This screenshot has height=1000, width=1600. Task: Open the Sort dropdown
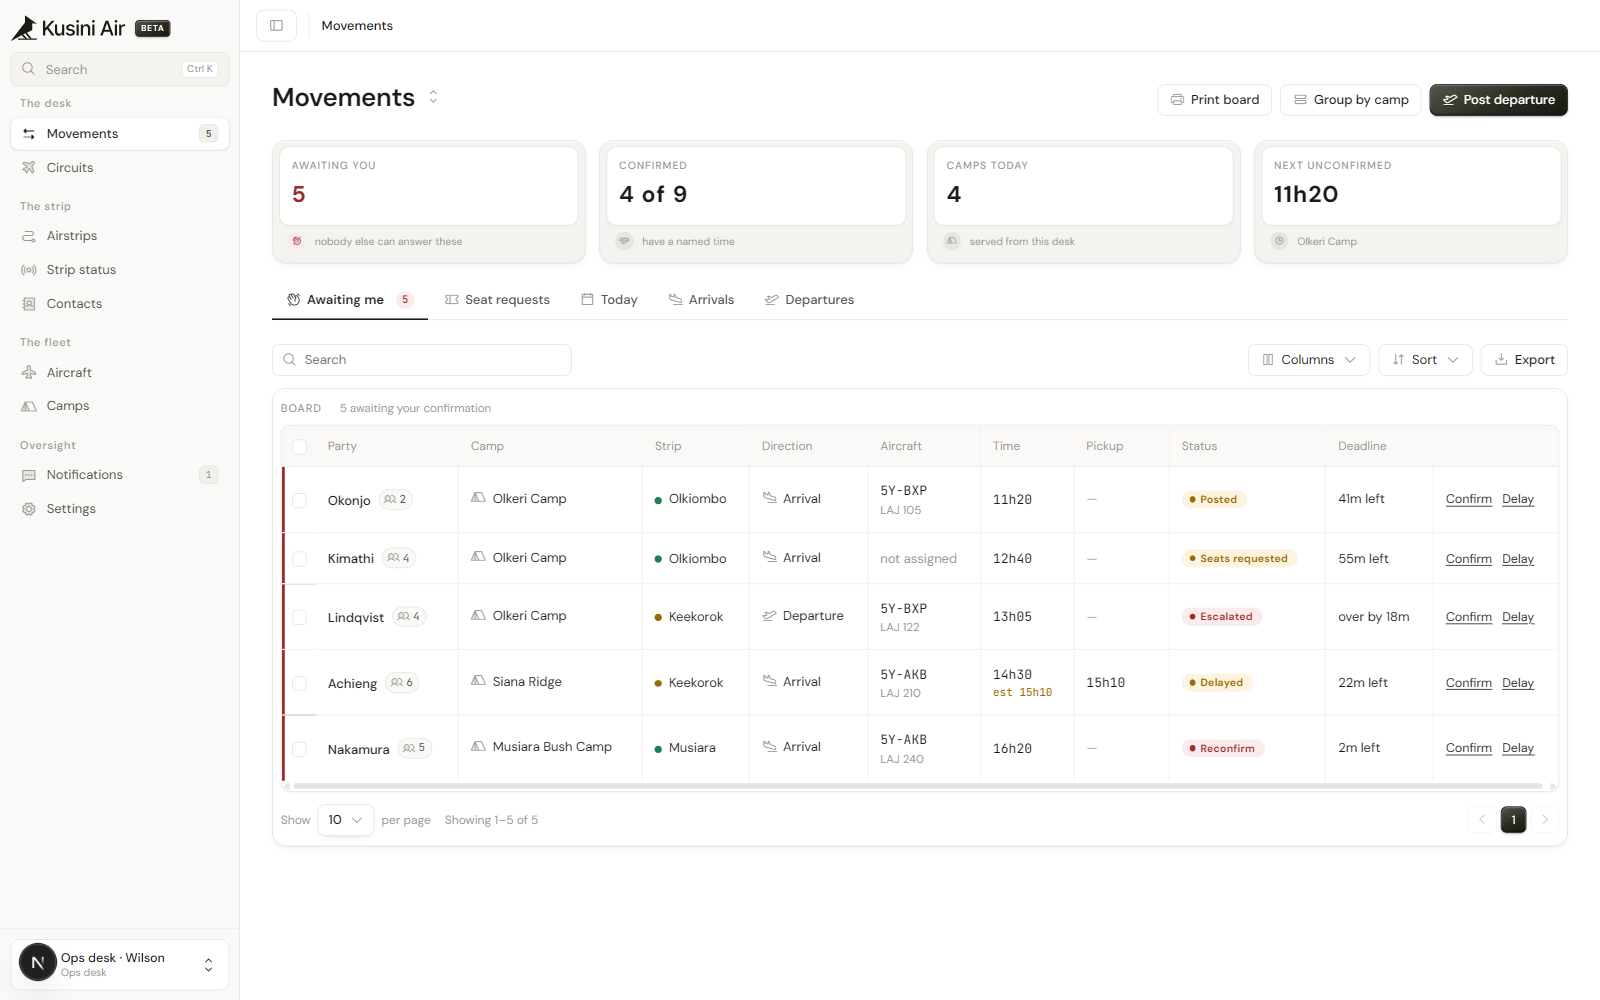1425,360
